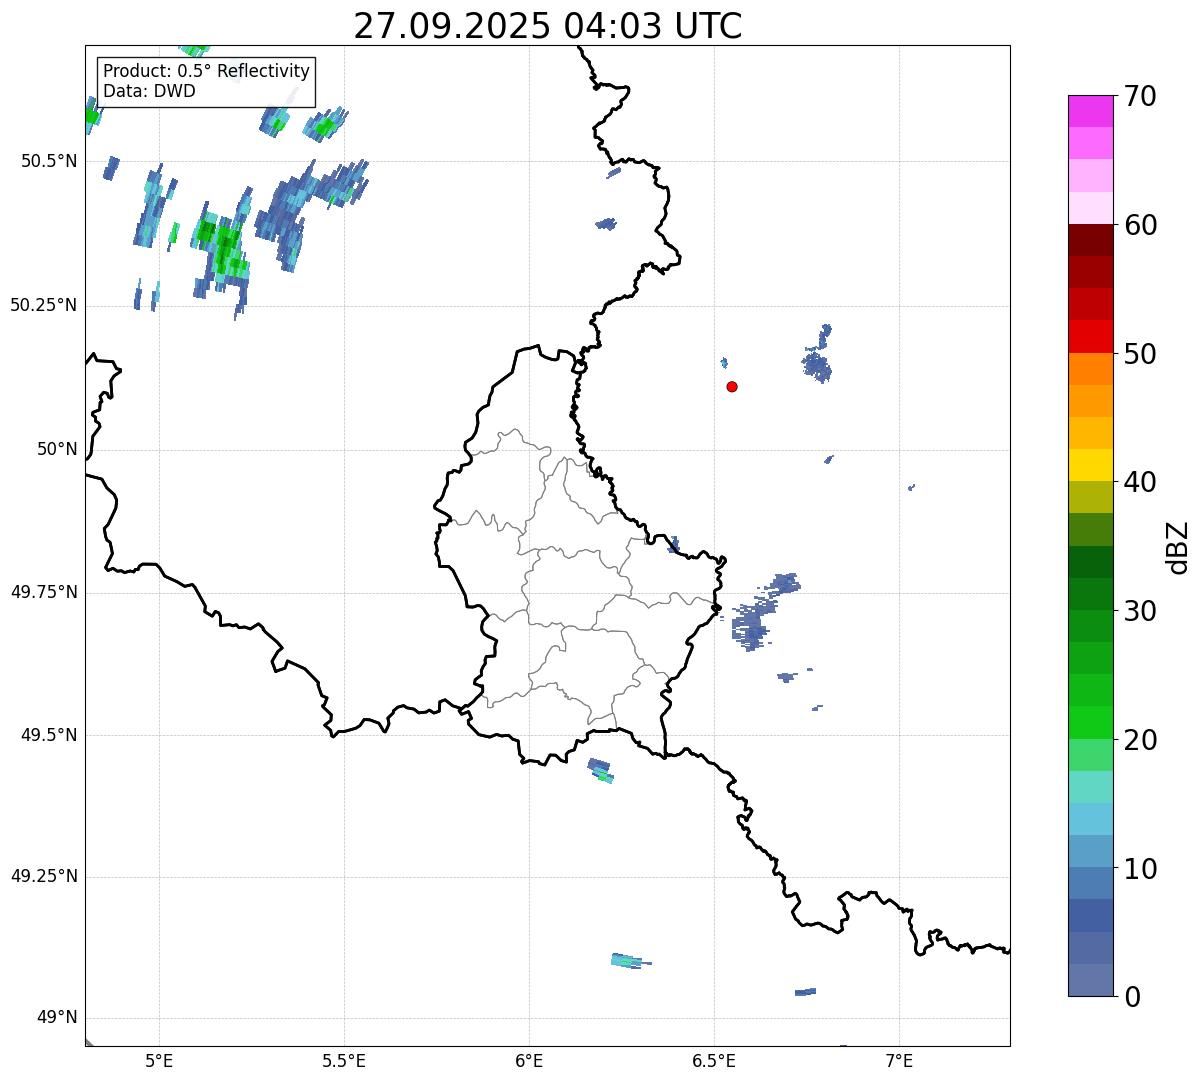Click the 49.5°N latitude label
Viewport: 1202px width, 1081px height.
[49, 735]
